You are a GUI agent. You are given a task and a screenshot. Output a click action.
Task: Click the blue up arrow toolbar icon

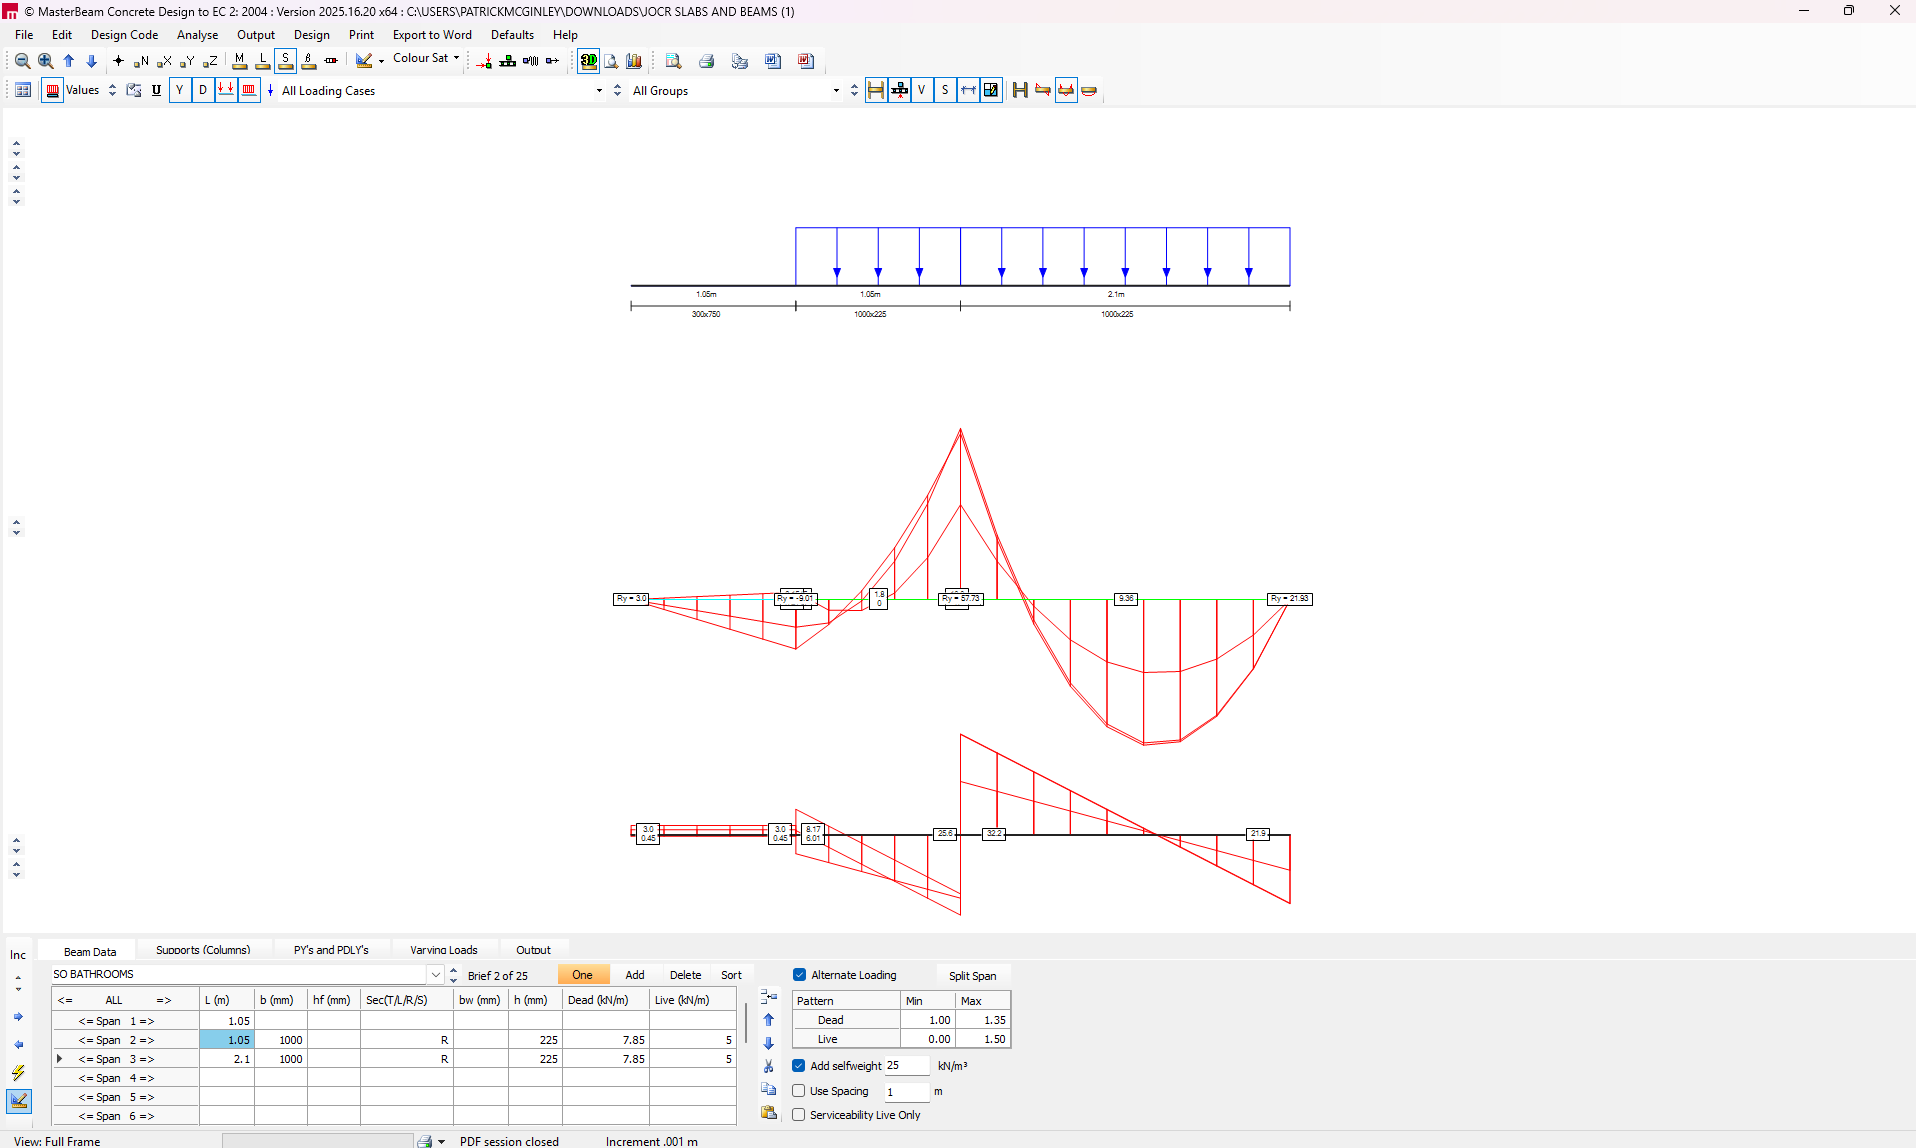click(68, 61)
